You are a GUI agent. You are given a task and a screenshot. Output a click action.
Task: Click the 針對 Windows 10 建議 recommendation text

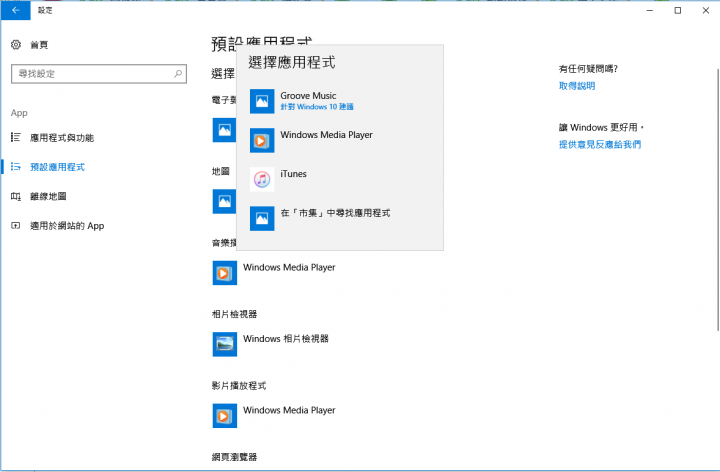(317, 107)
